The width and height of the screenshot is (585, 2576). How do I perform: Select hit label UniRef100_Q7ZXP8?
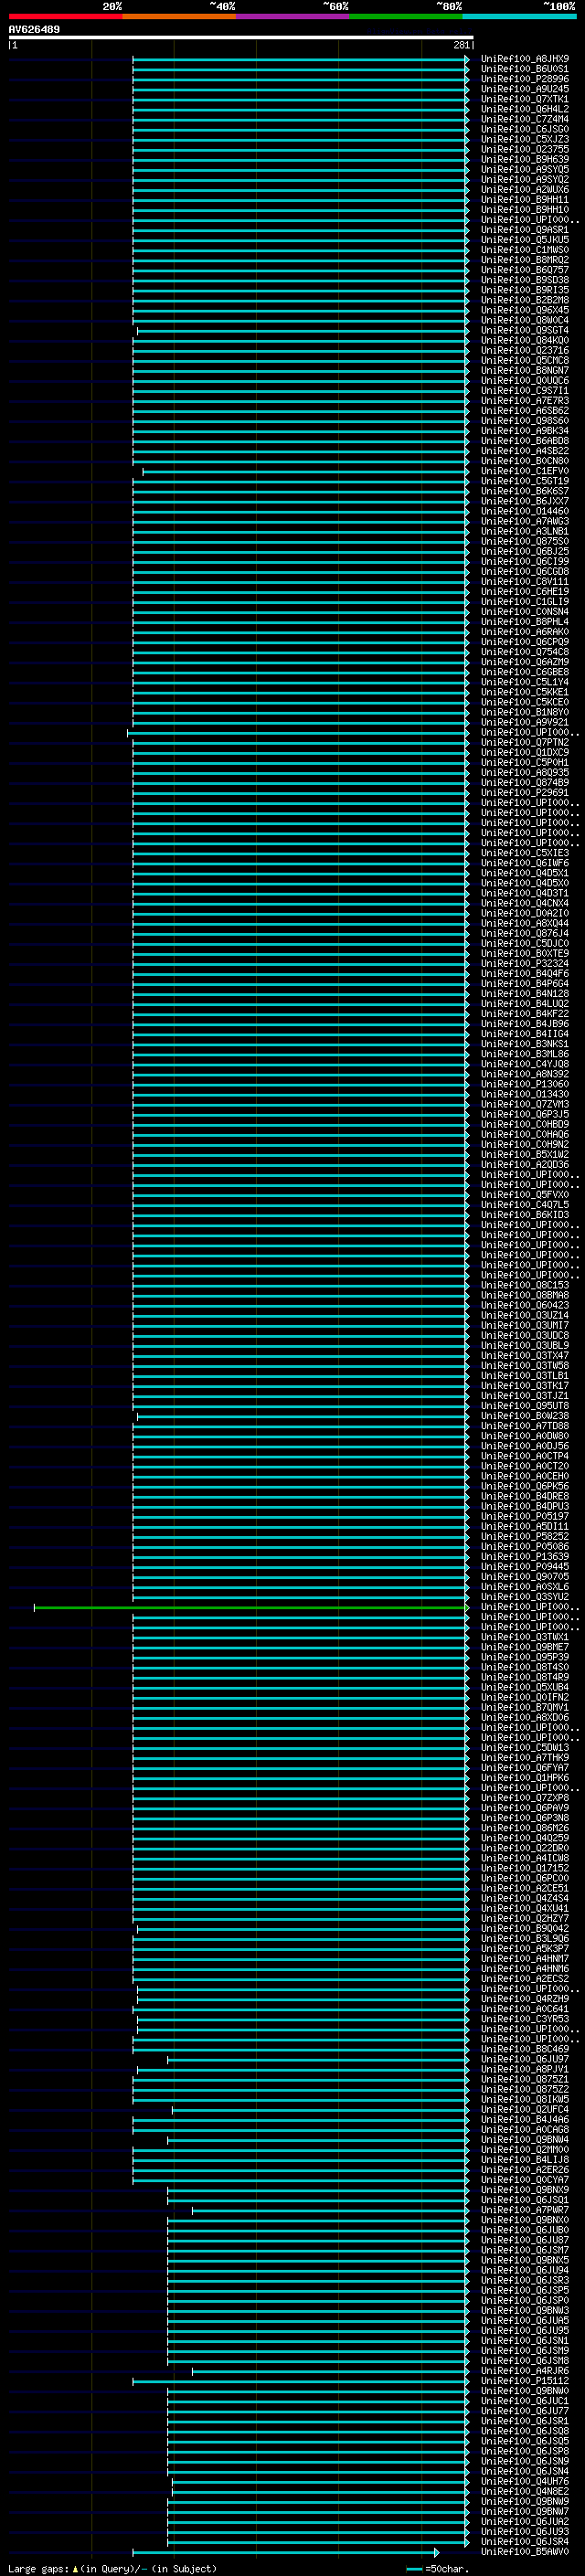(525, 1798)
